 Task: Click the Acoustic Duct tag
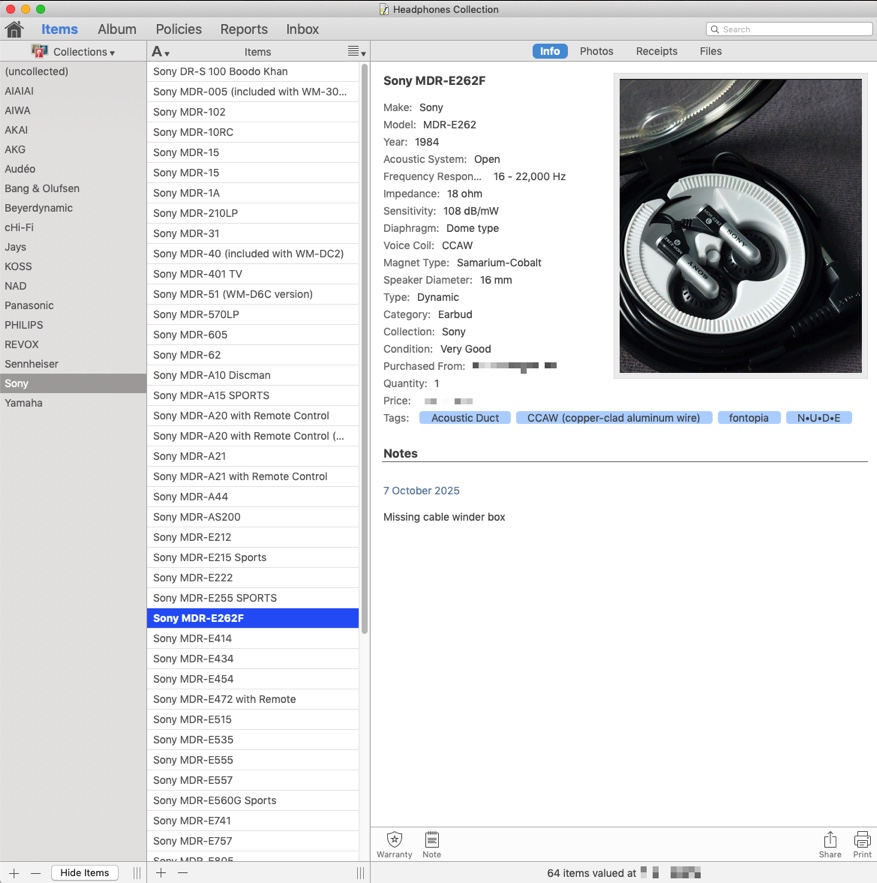pyautogui.click(x=465, y=418)
